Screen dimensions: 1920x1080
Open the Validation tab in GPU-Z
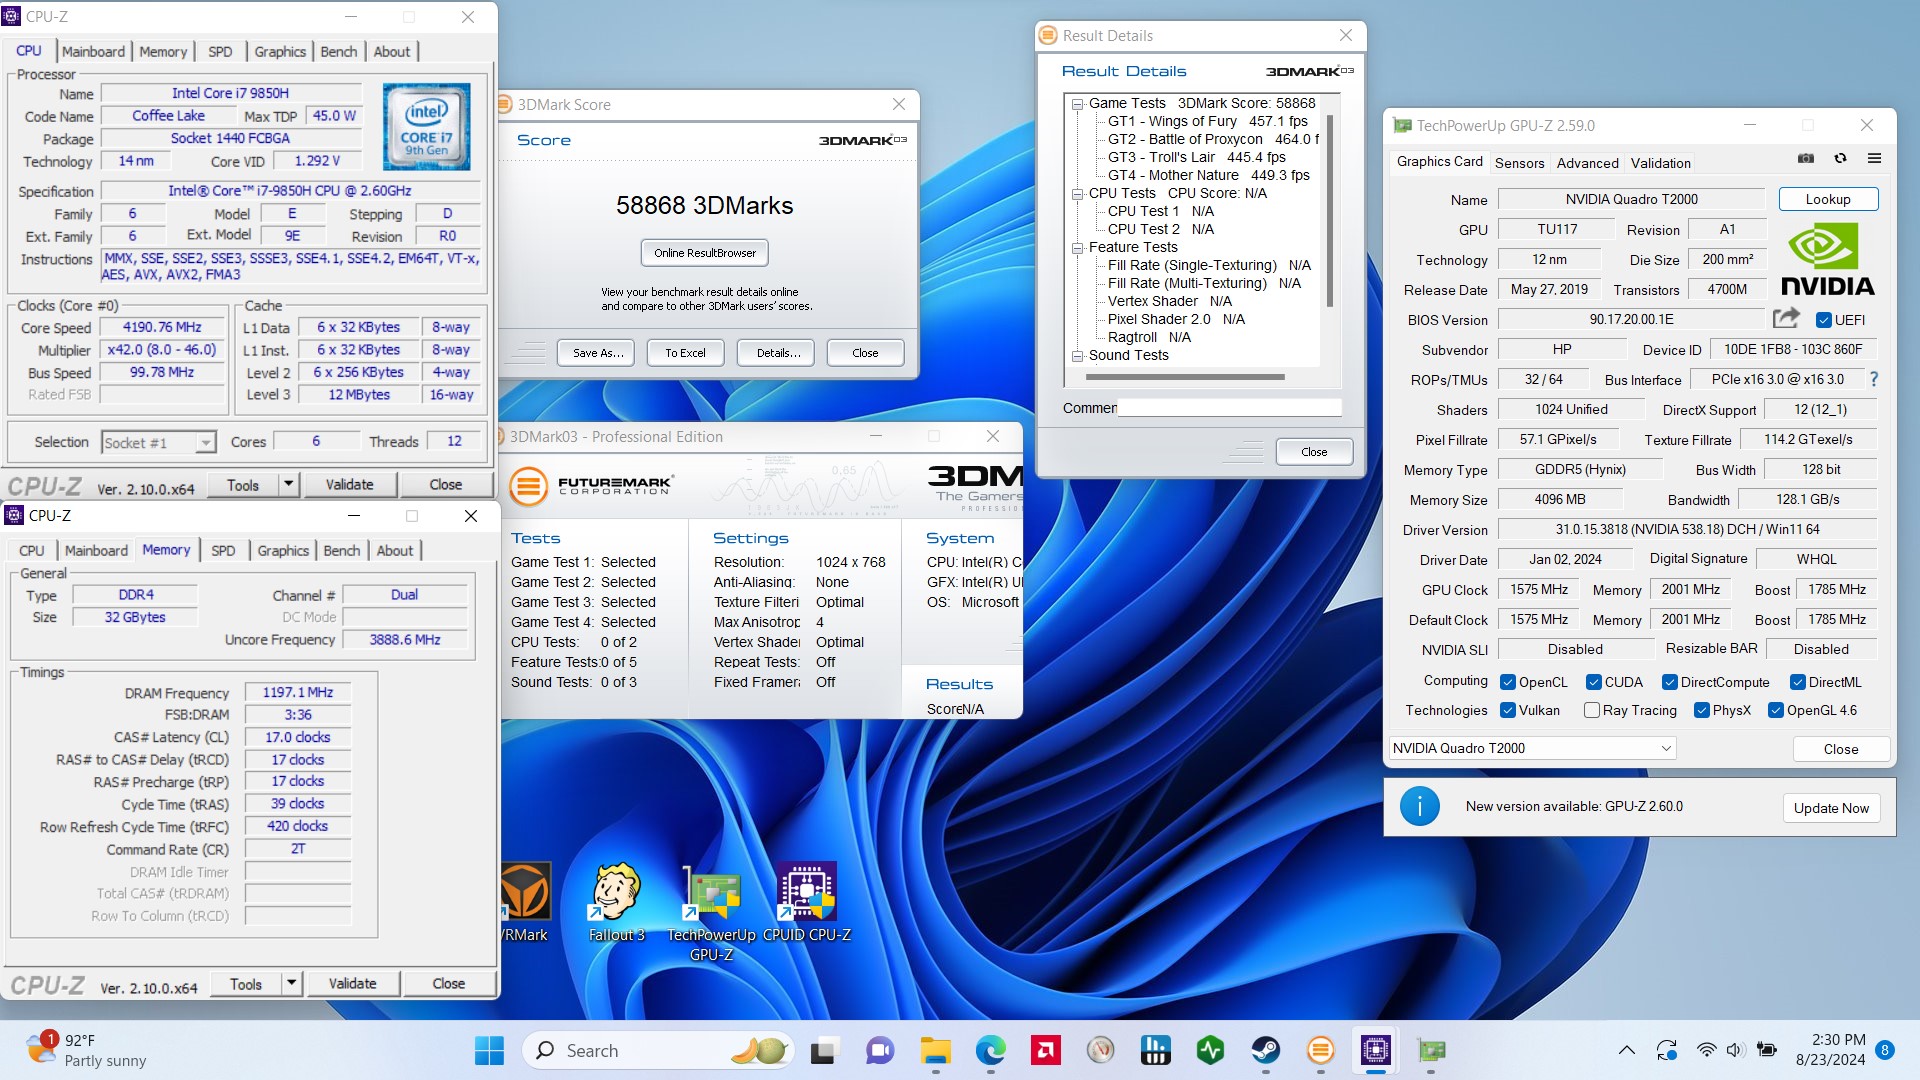(x=1660, y=163)
